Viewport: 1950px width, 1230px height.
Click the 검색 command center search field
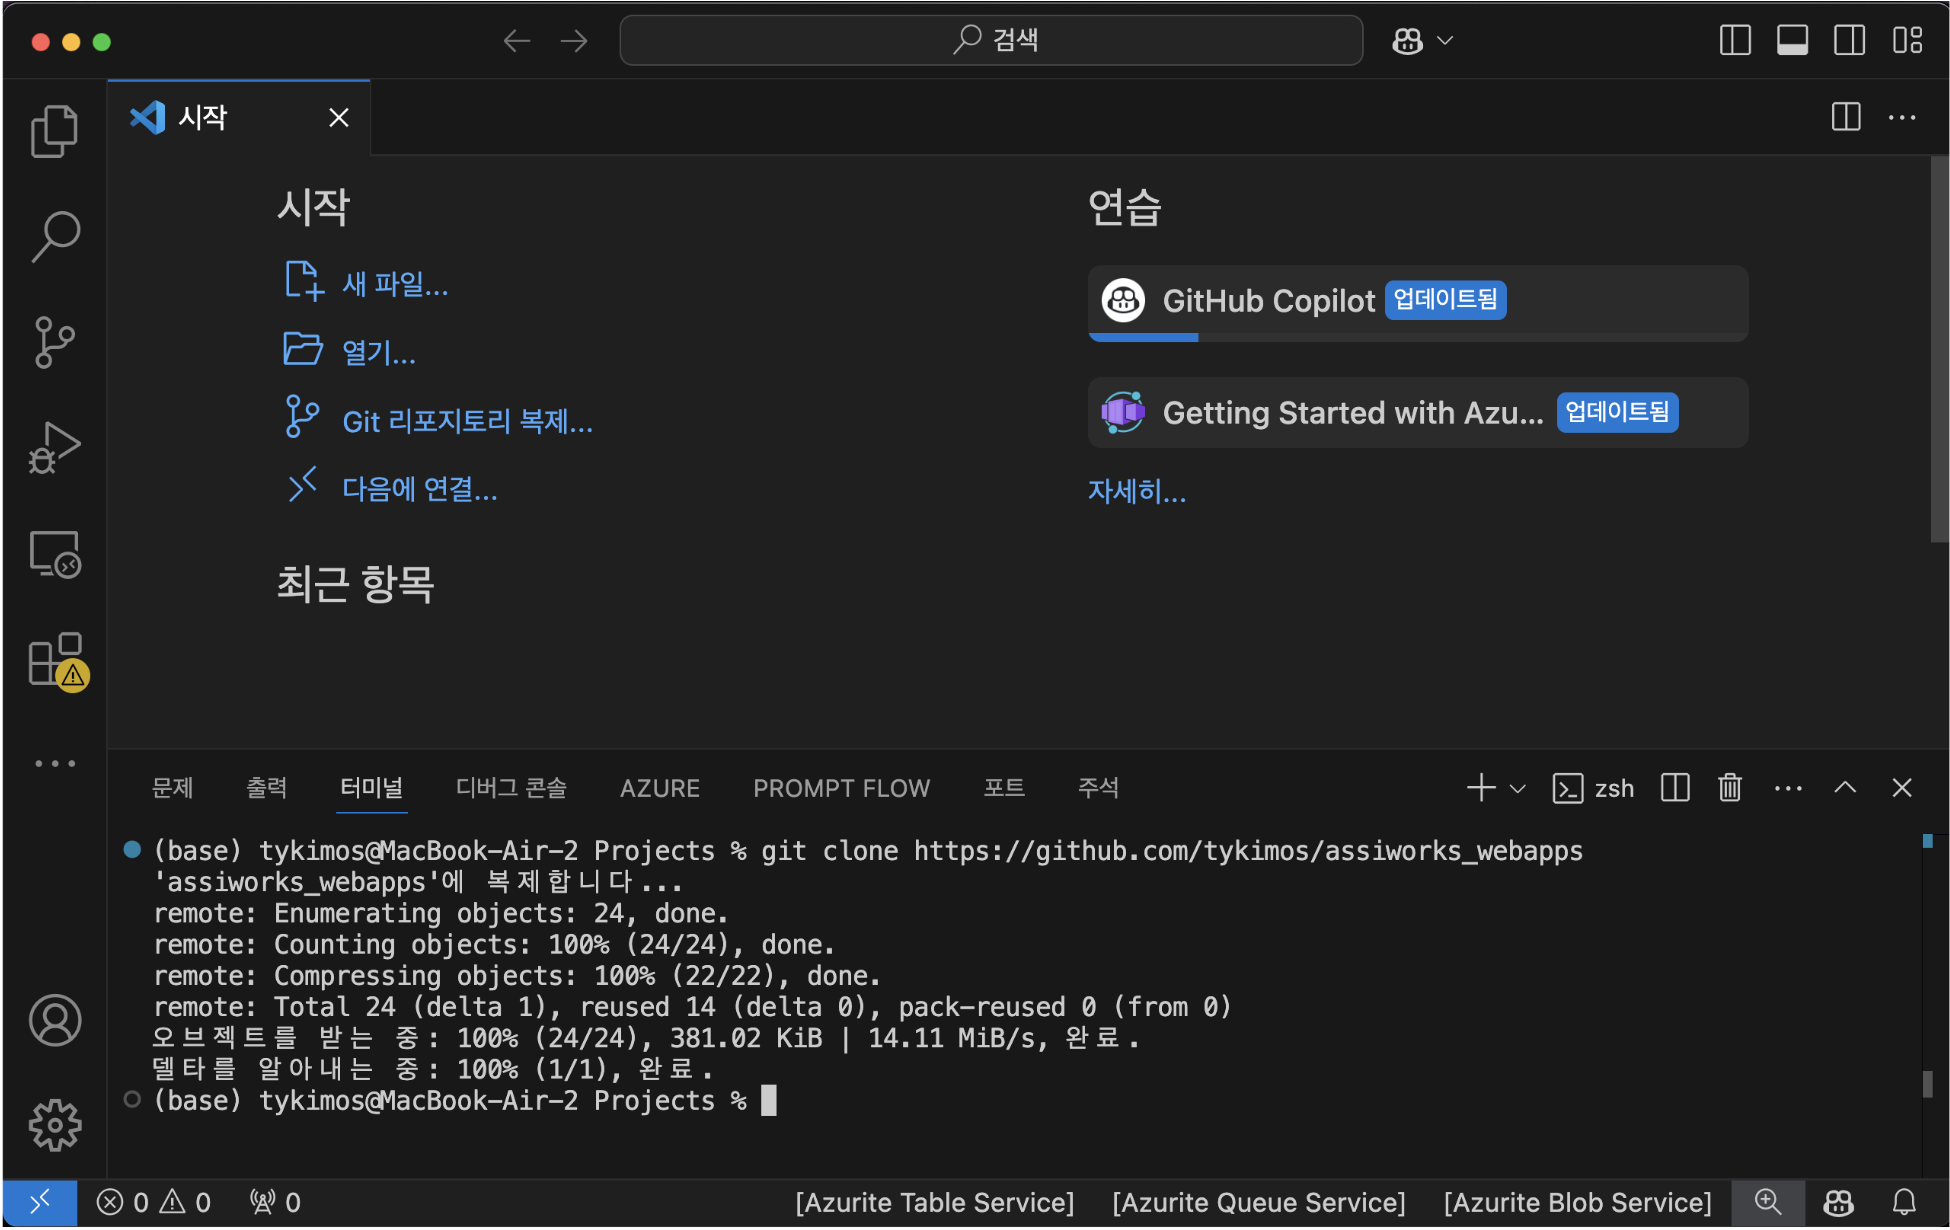[x=991, y=41]
